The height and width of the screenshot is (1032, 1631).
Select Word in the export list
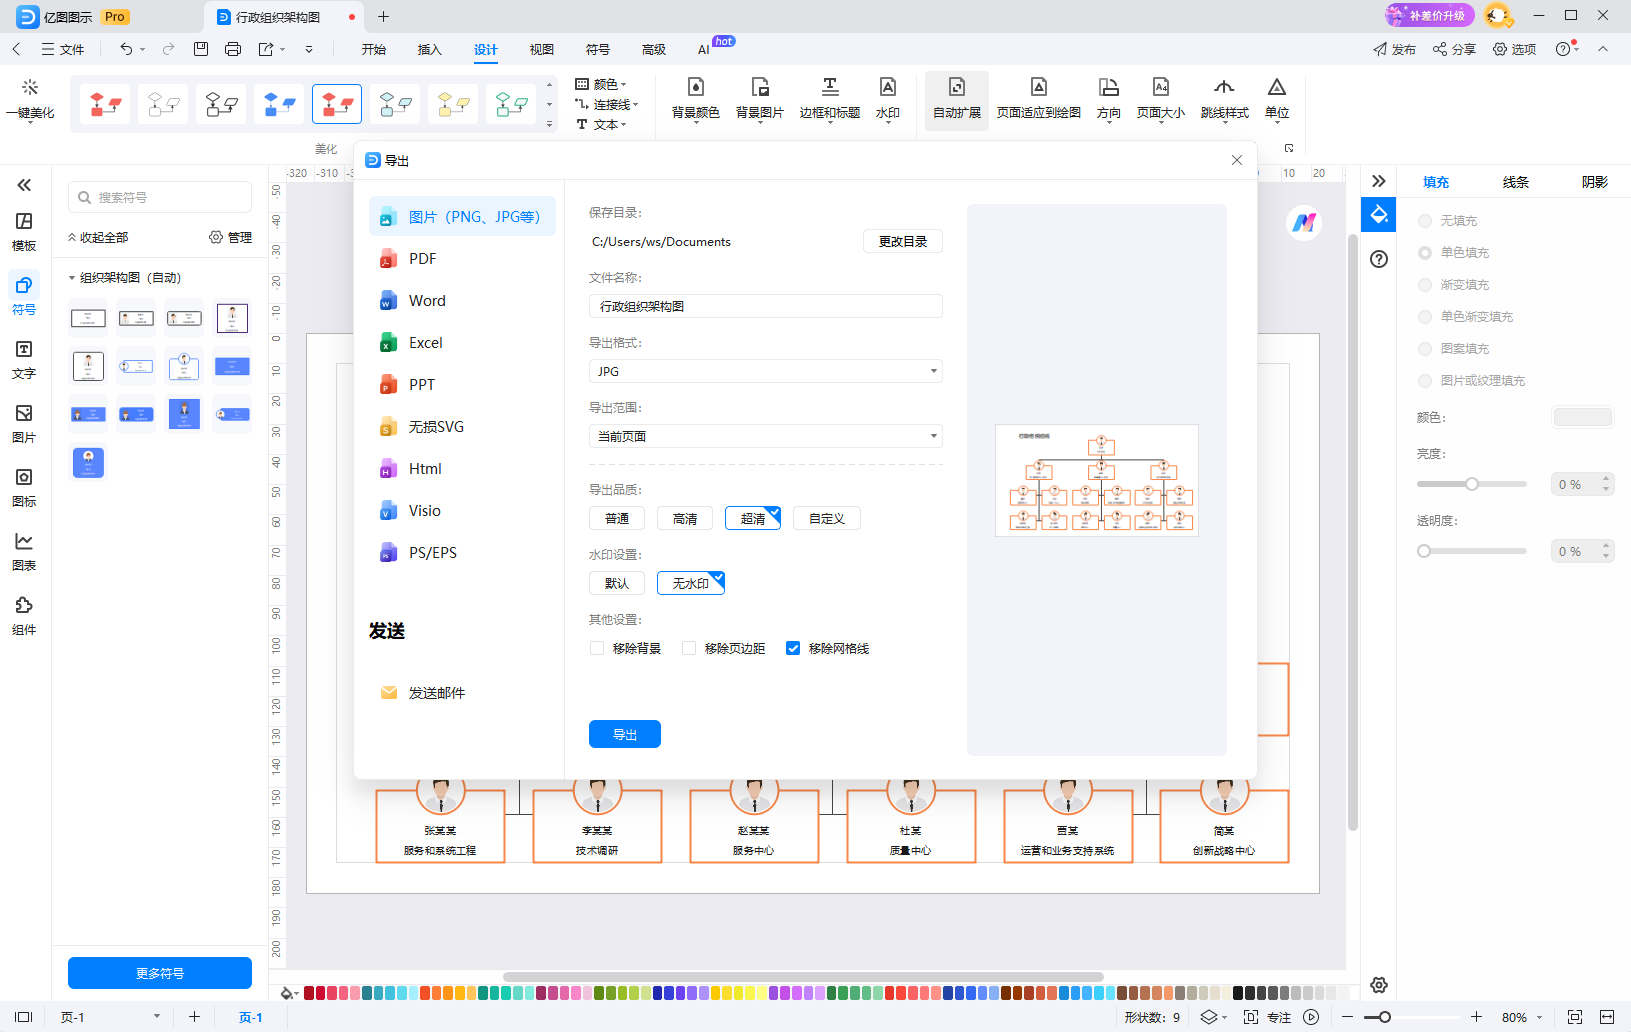[462, 301]
